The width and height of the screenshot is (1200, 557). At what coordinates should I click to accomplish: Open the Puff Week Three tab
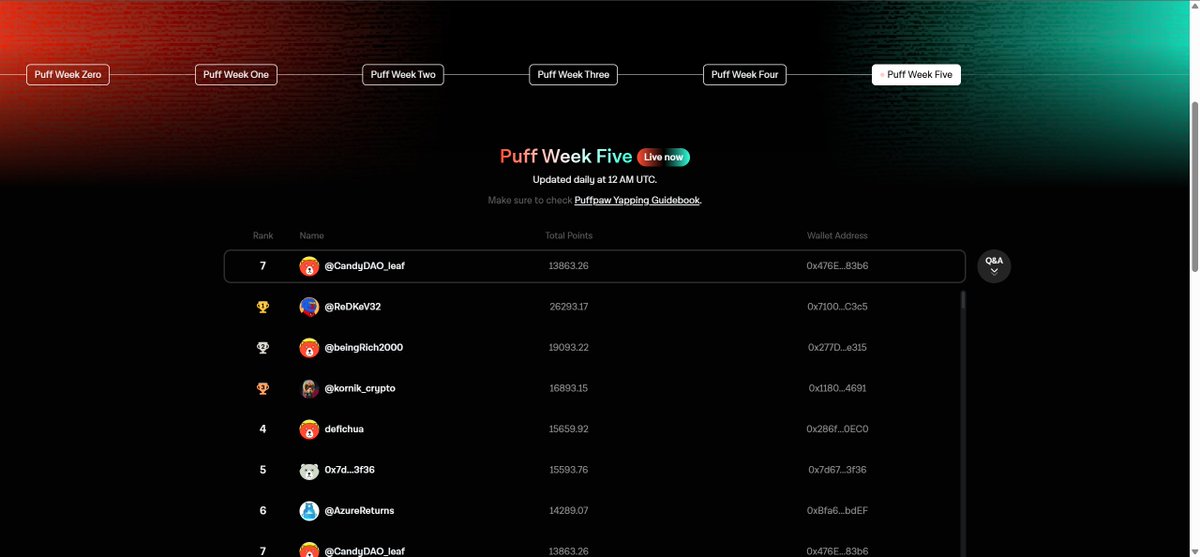(573, 75)
